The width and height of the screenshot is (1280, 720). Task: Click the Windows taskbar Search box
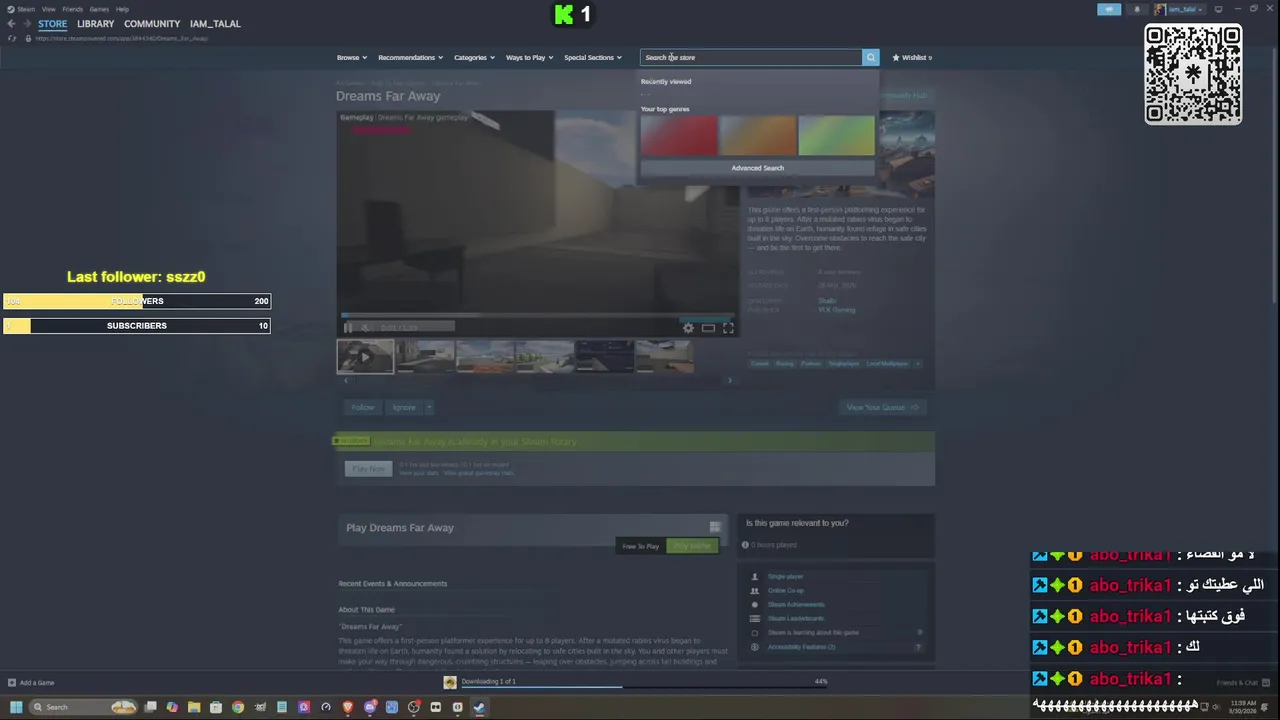(83, 707)
